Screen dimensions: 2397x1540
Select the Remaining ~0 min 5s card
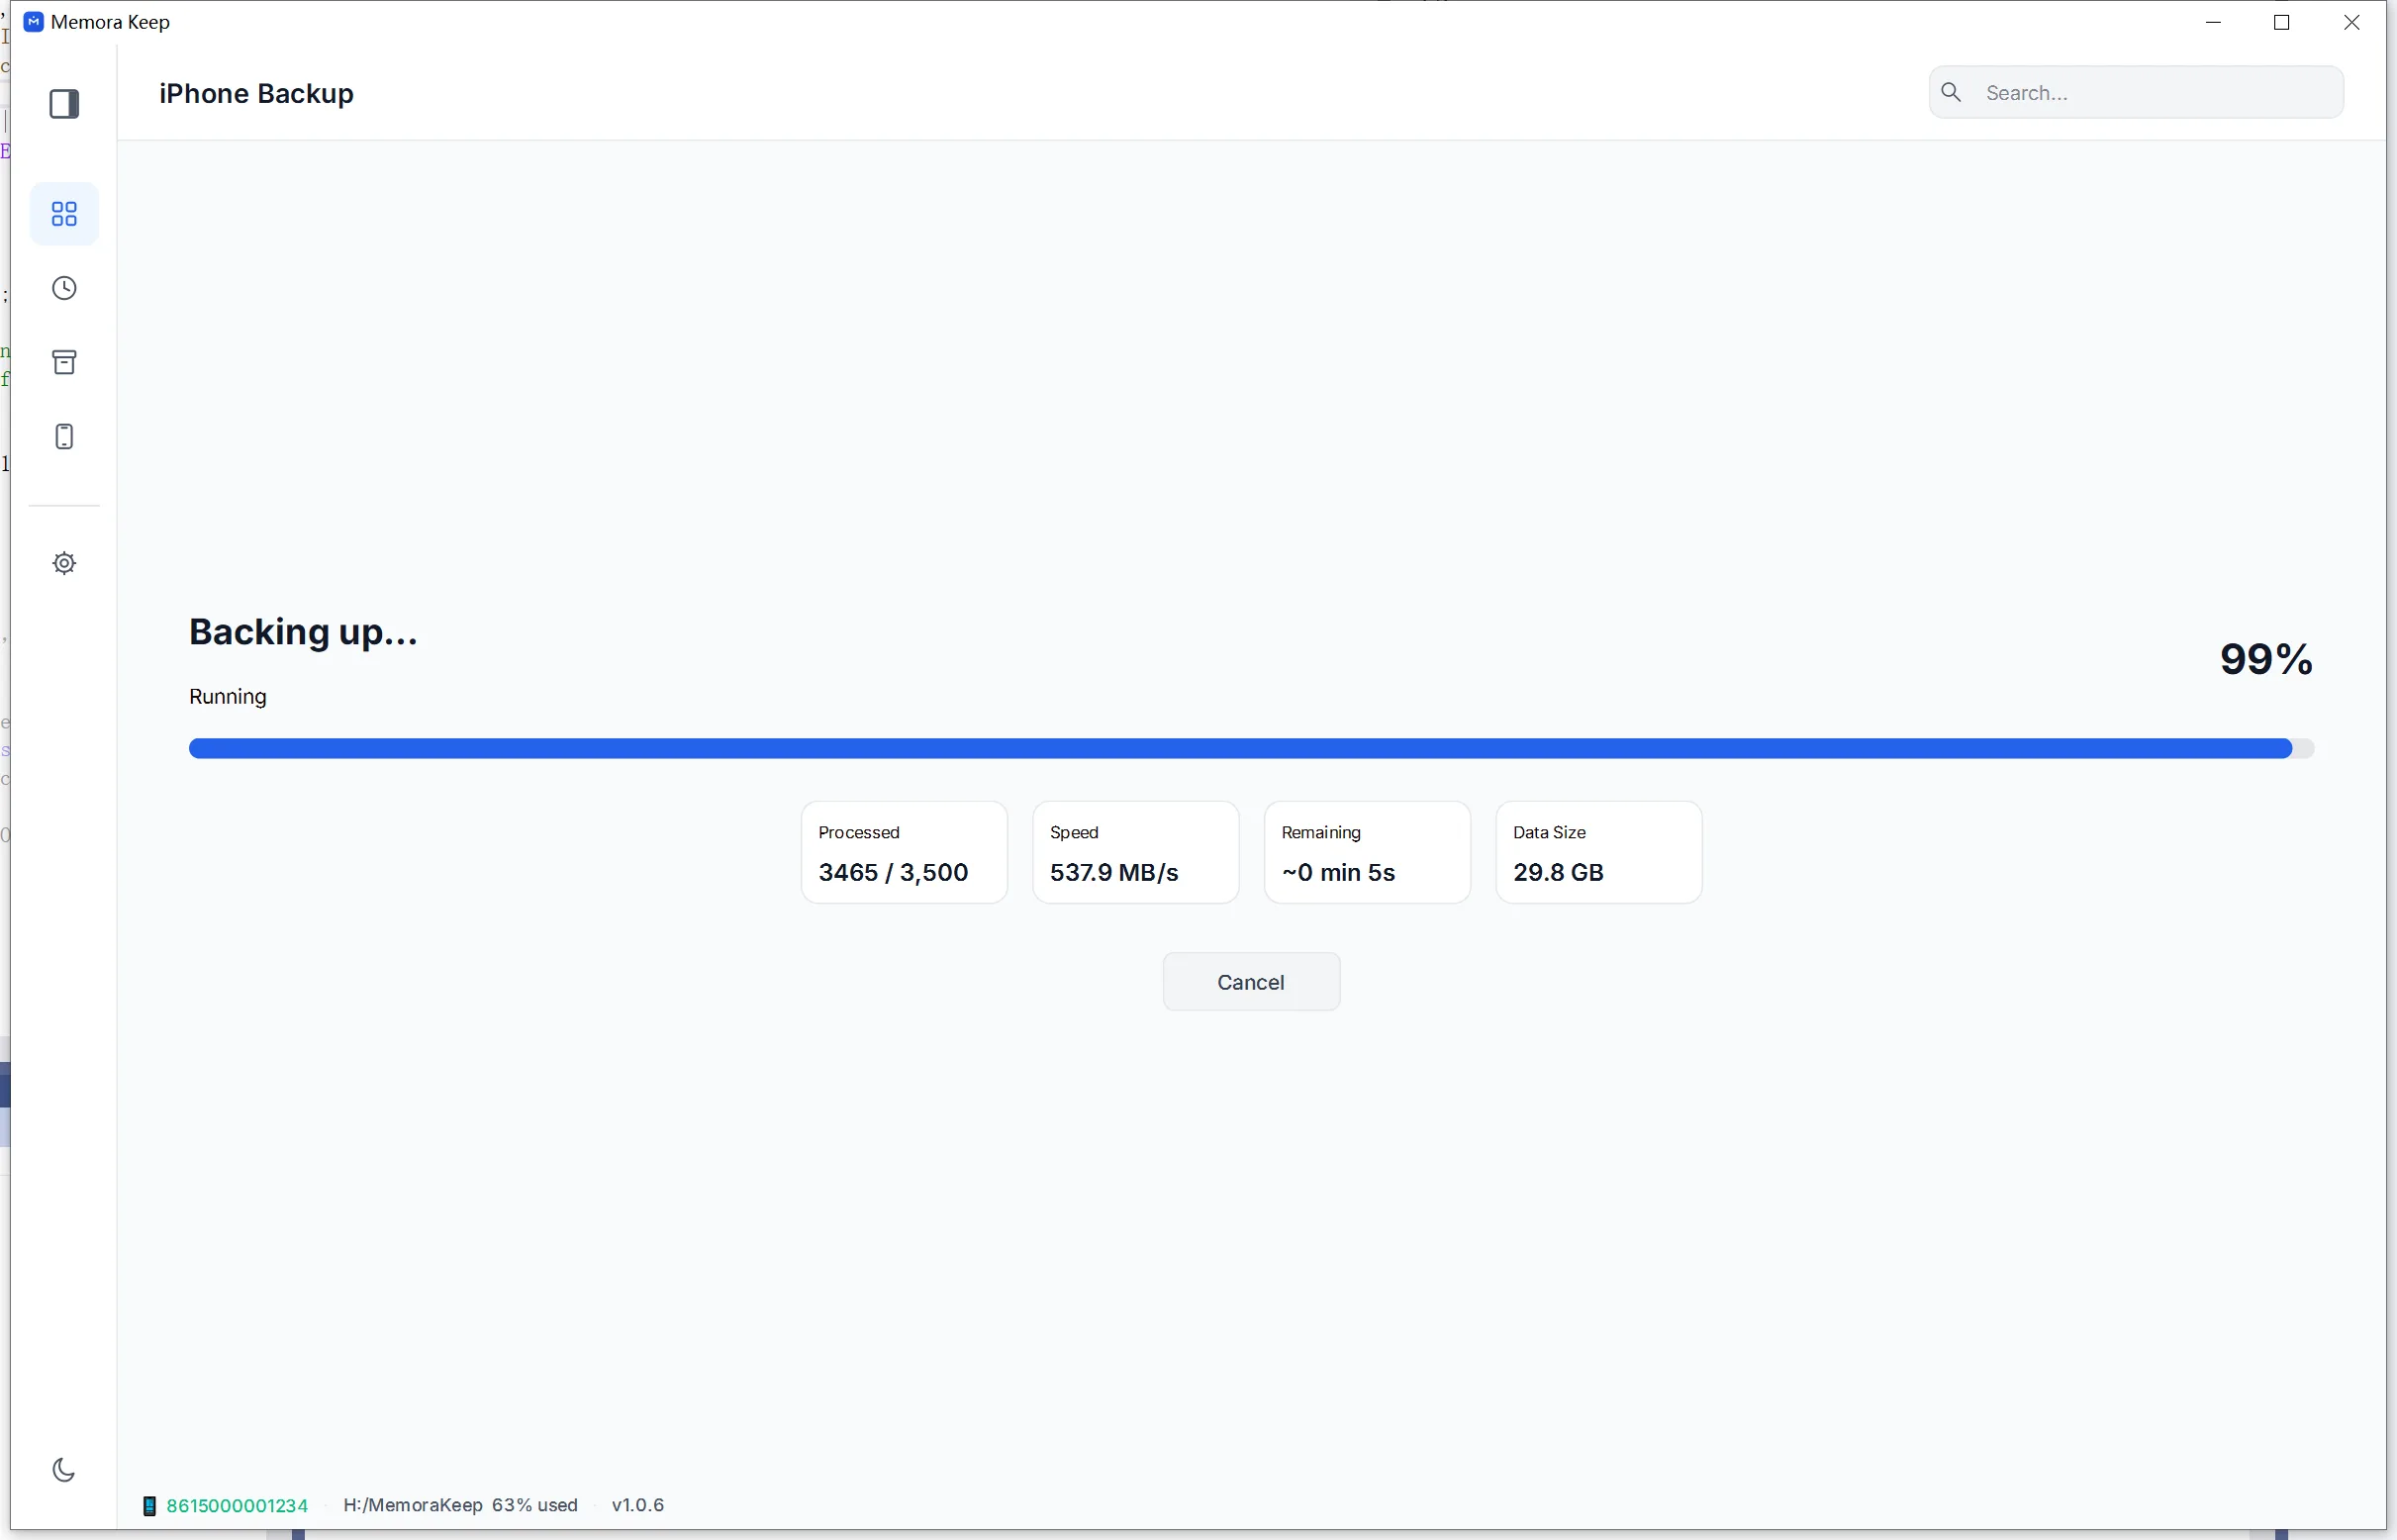click(x=1367, y=853)
